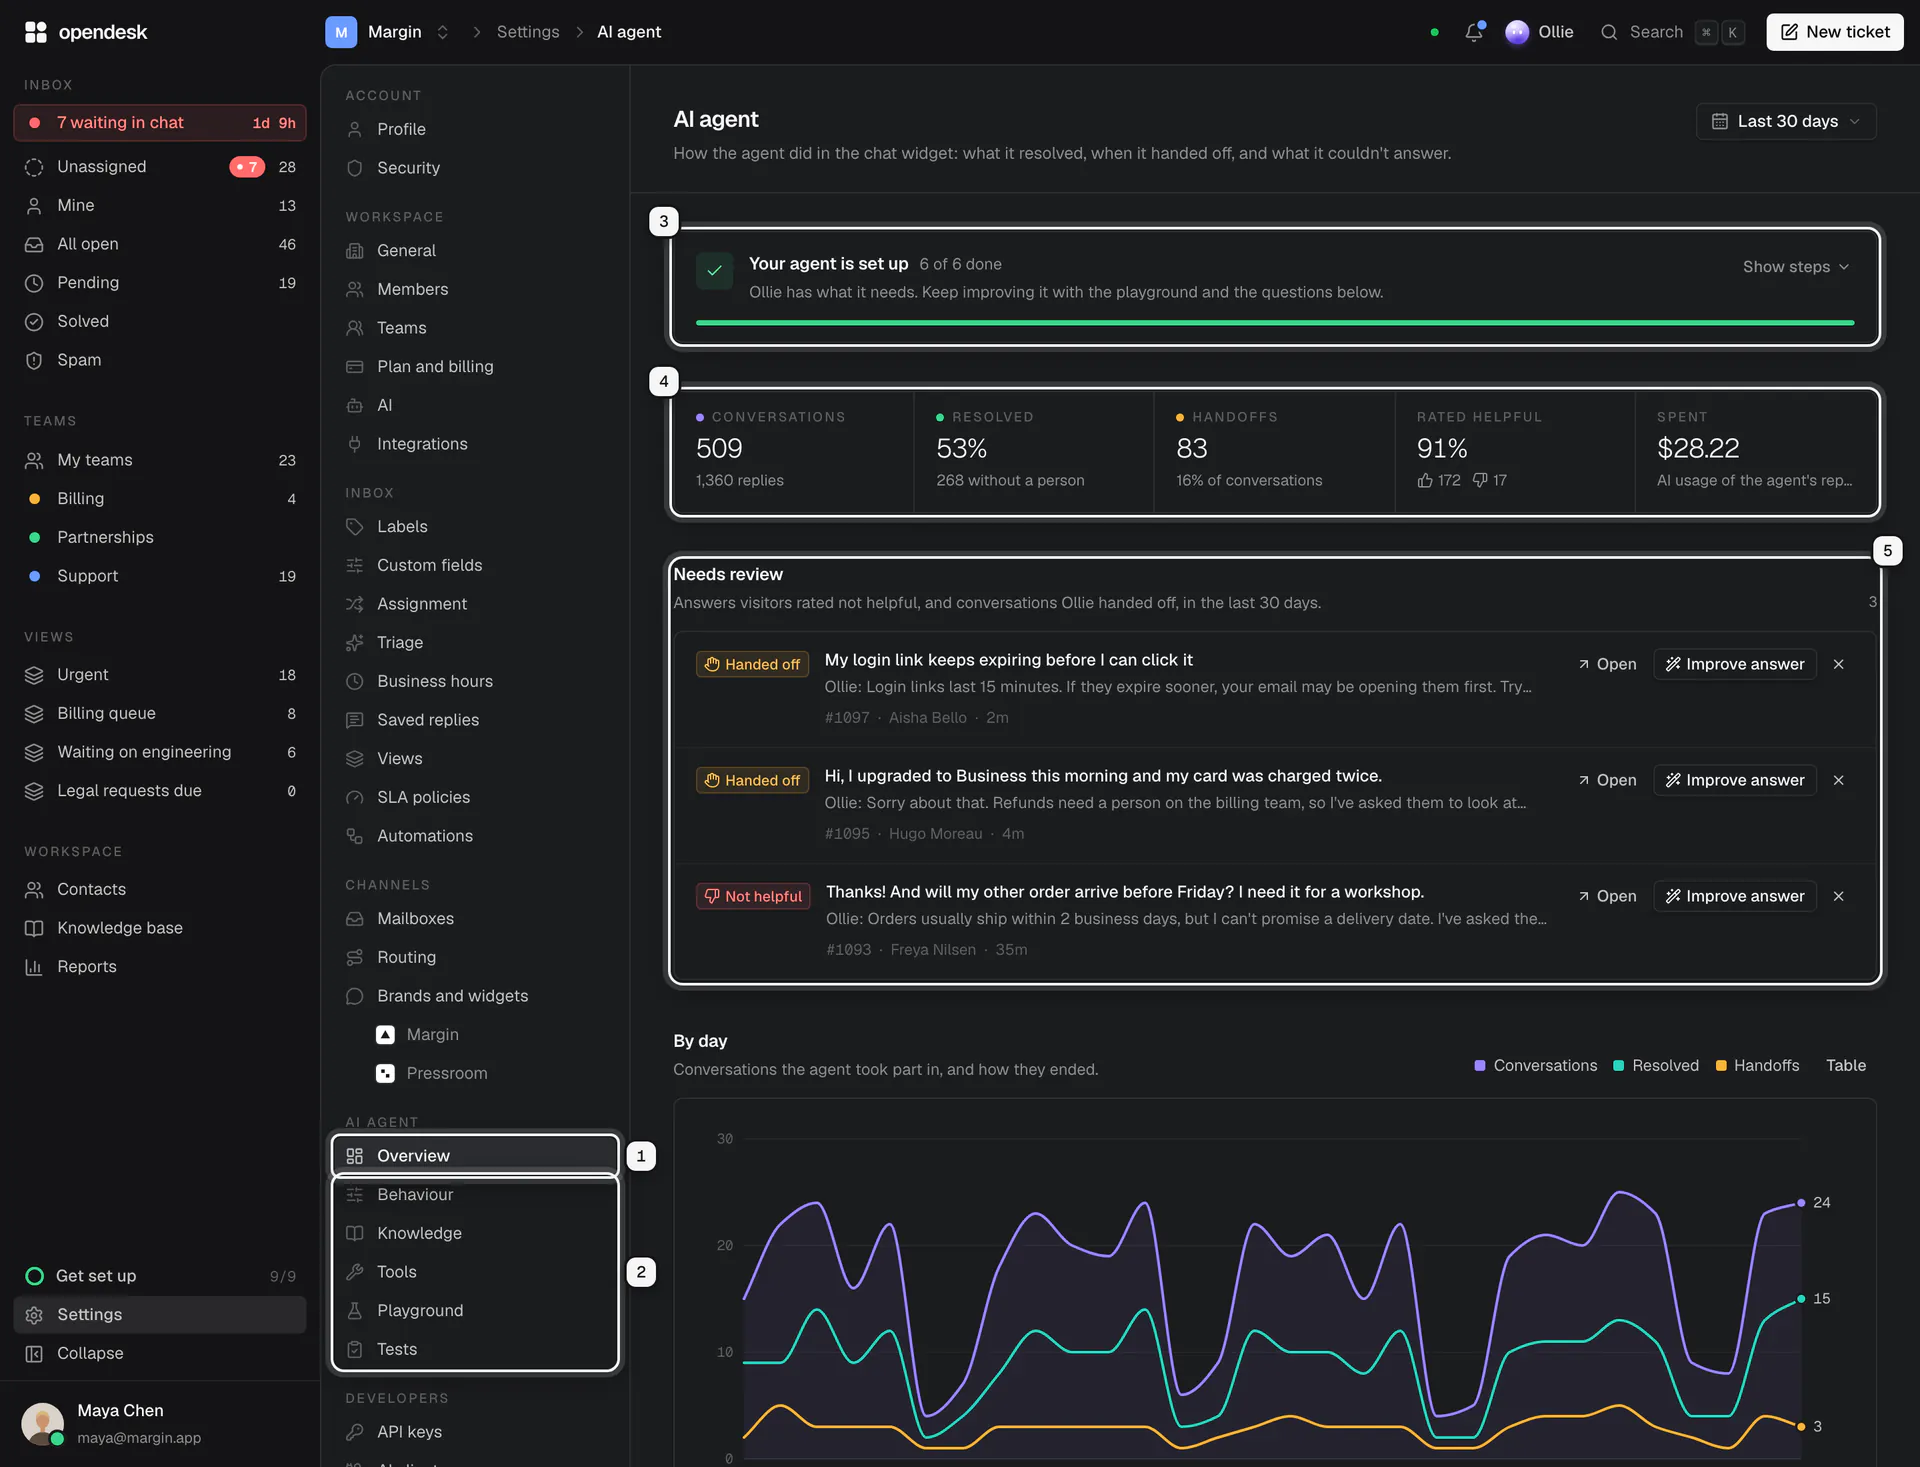Open the Knowledge AI agent page
Viewport: 1920px width, 1467px height.
pos(475,1234)
